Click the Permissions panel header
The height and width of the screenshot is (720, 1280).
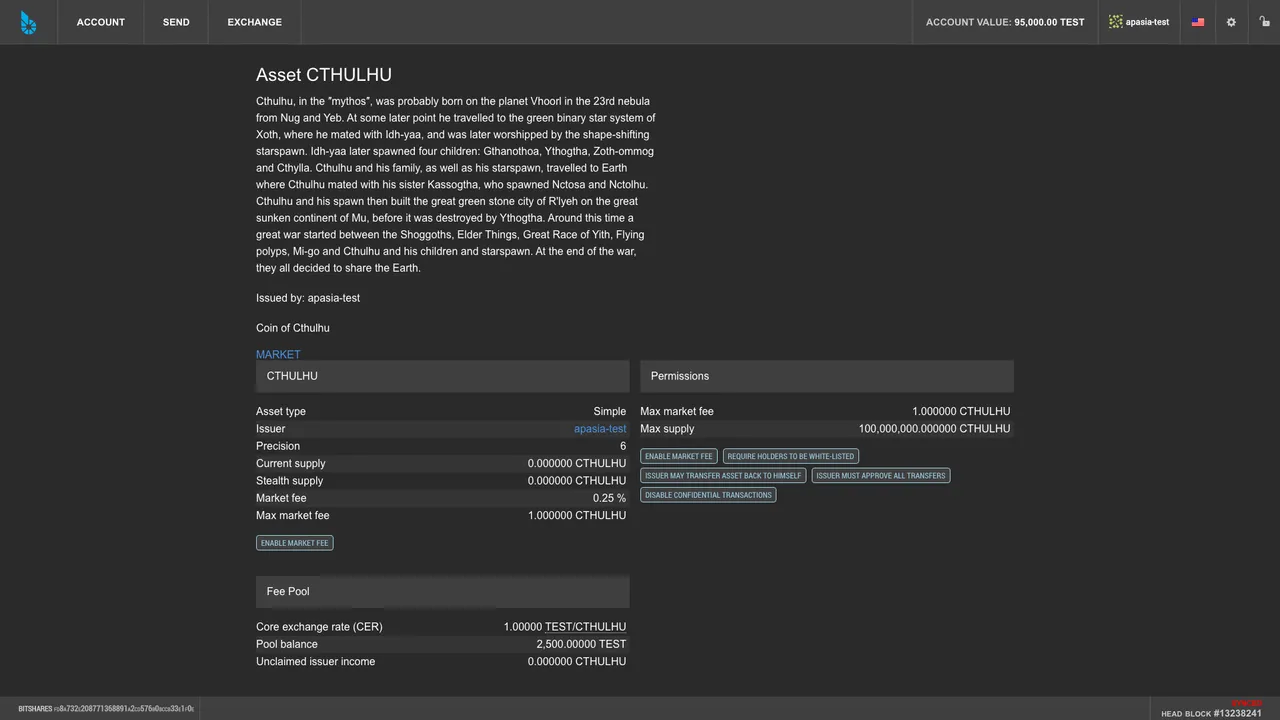pos(827,376)
